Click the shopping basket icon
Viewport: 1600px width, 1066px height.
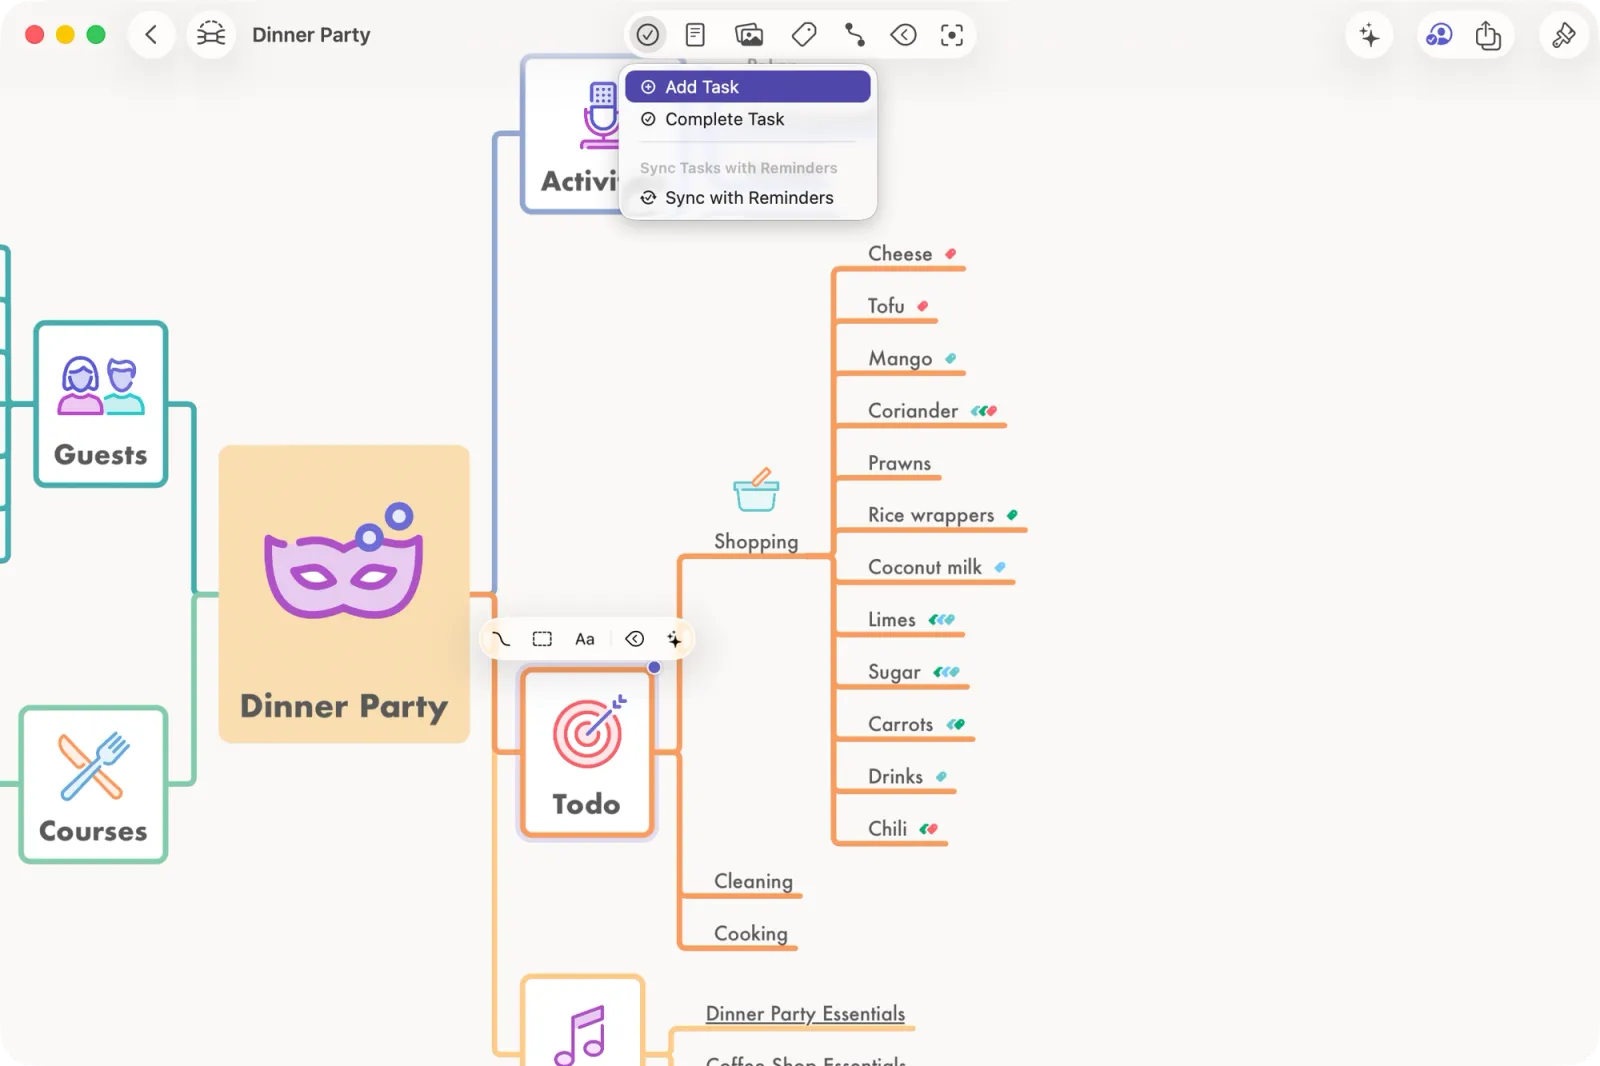(756, 490)
